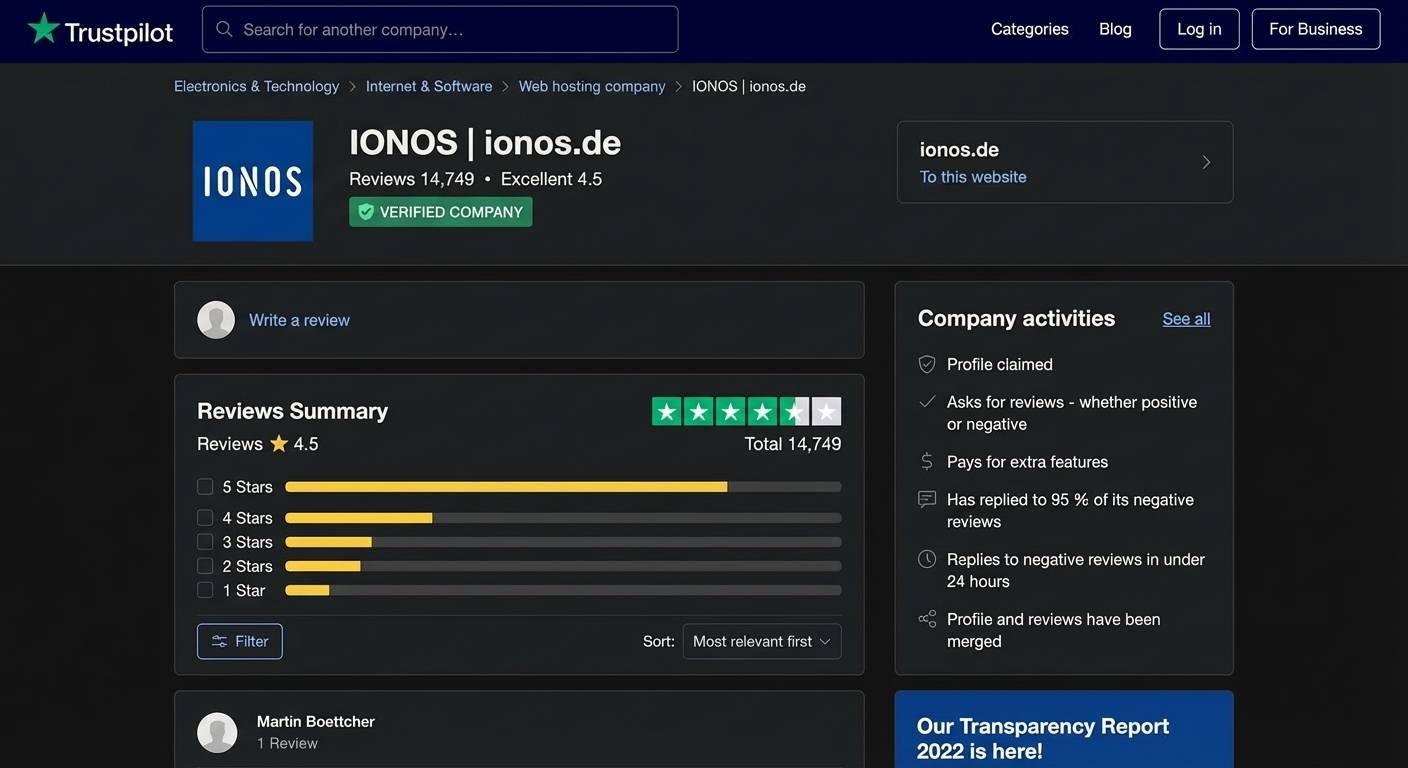
Task: Check the 5 Stars filter checkbox
Action: tap(205, 486)
